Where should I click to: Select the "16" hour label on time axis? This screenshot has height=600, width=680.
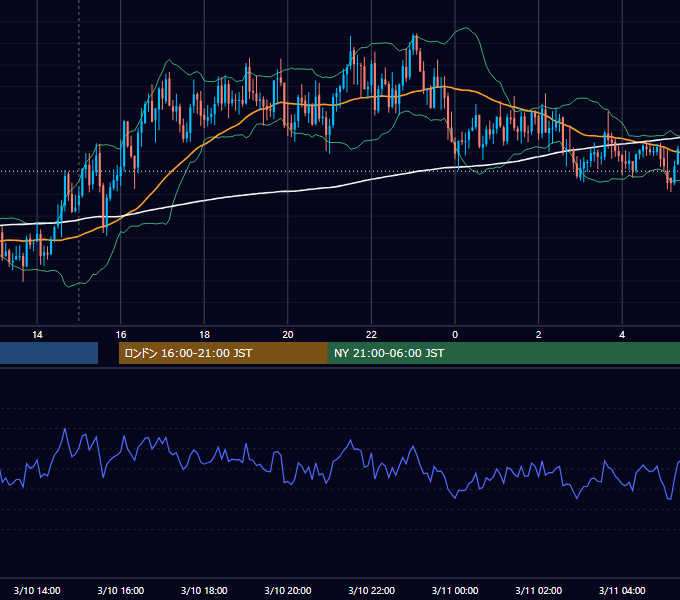click(x=121, y=335)
